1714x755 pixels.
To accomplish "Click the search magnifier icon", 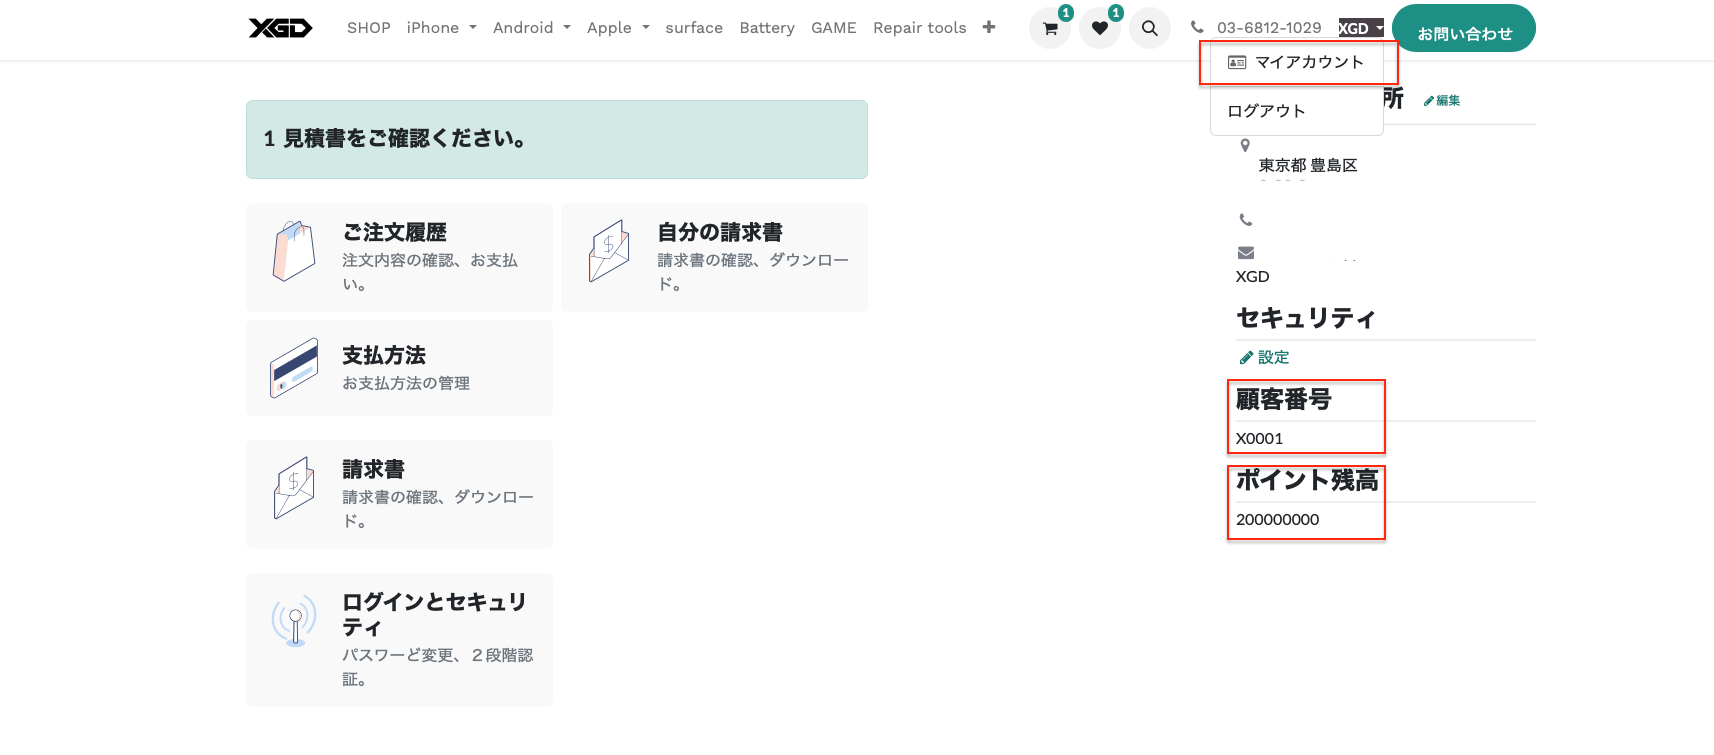I will pyautogui.click(x=1149, y=28).
